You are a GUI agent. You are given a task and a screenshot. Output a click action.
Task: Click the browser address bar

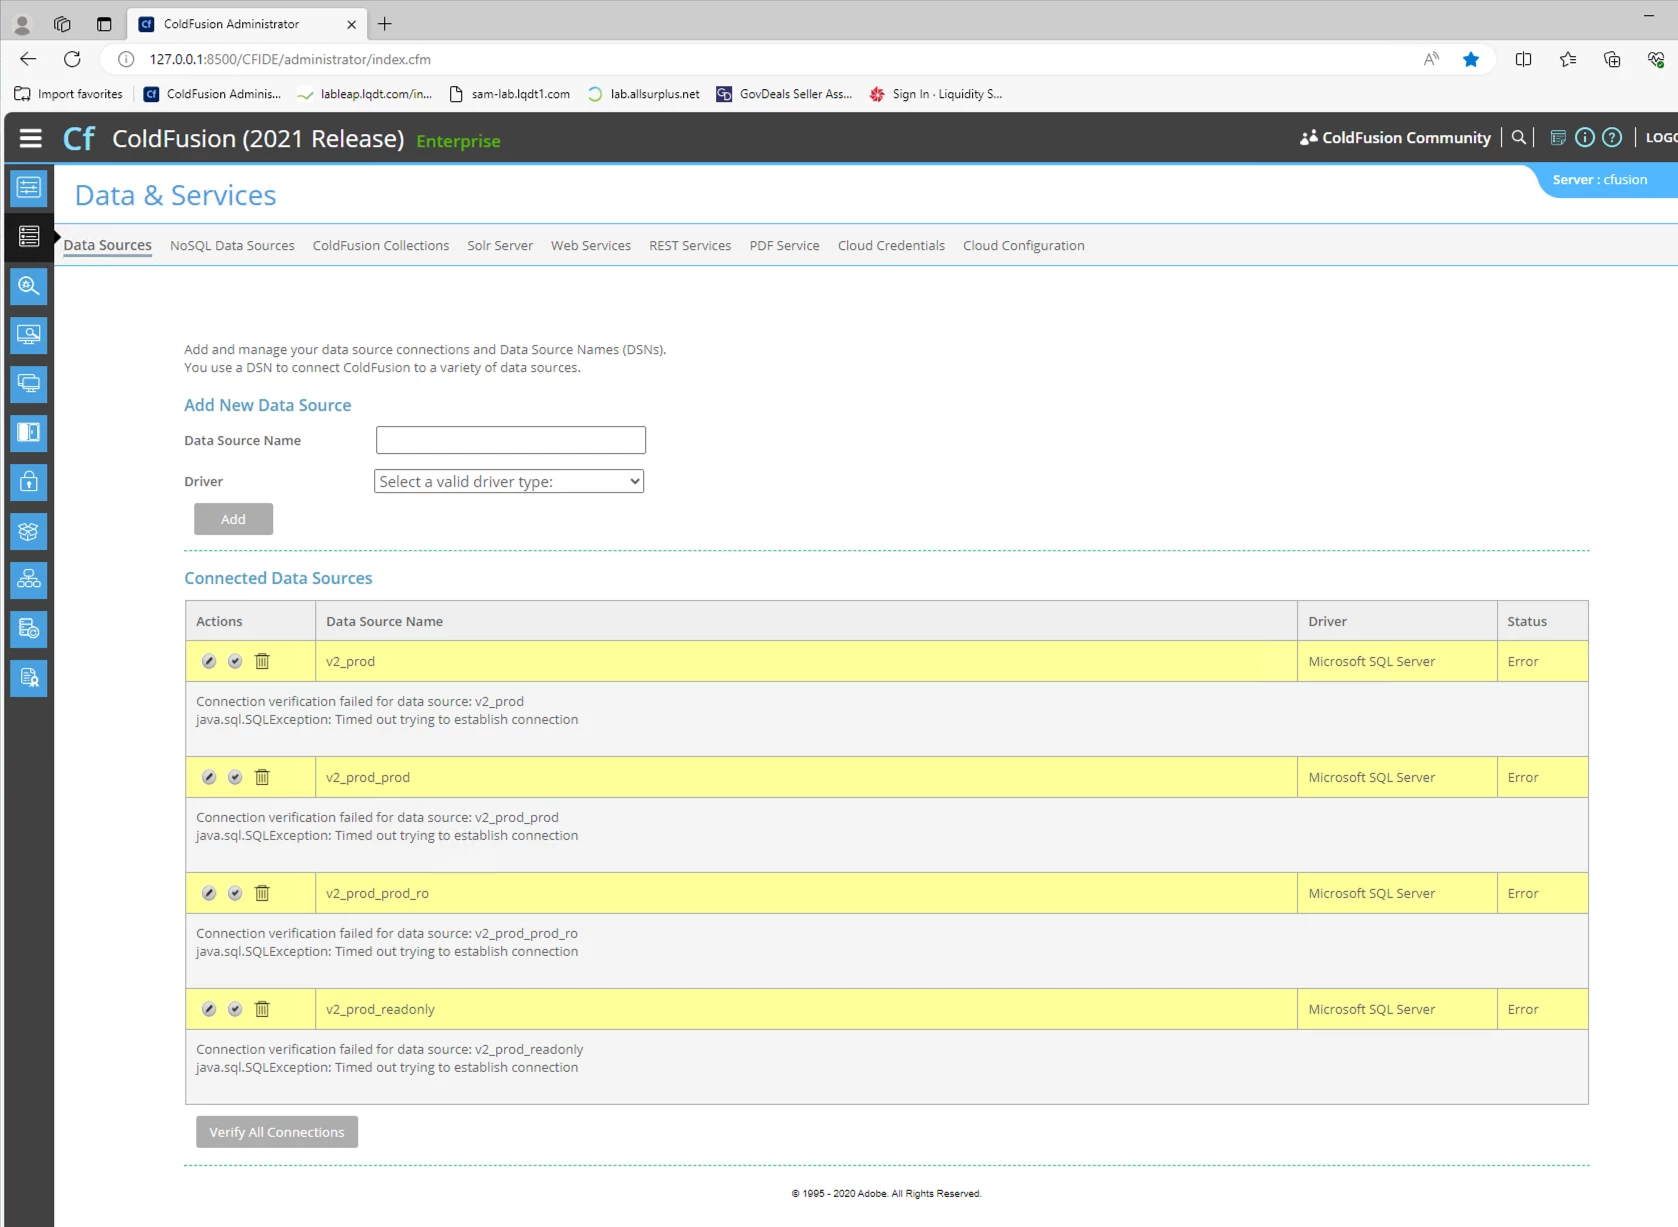click(760, 59)
